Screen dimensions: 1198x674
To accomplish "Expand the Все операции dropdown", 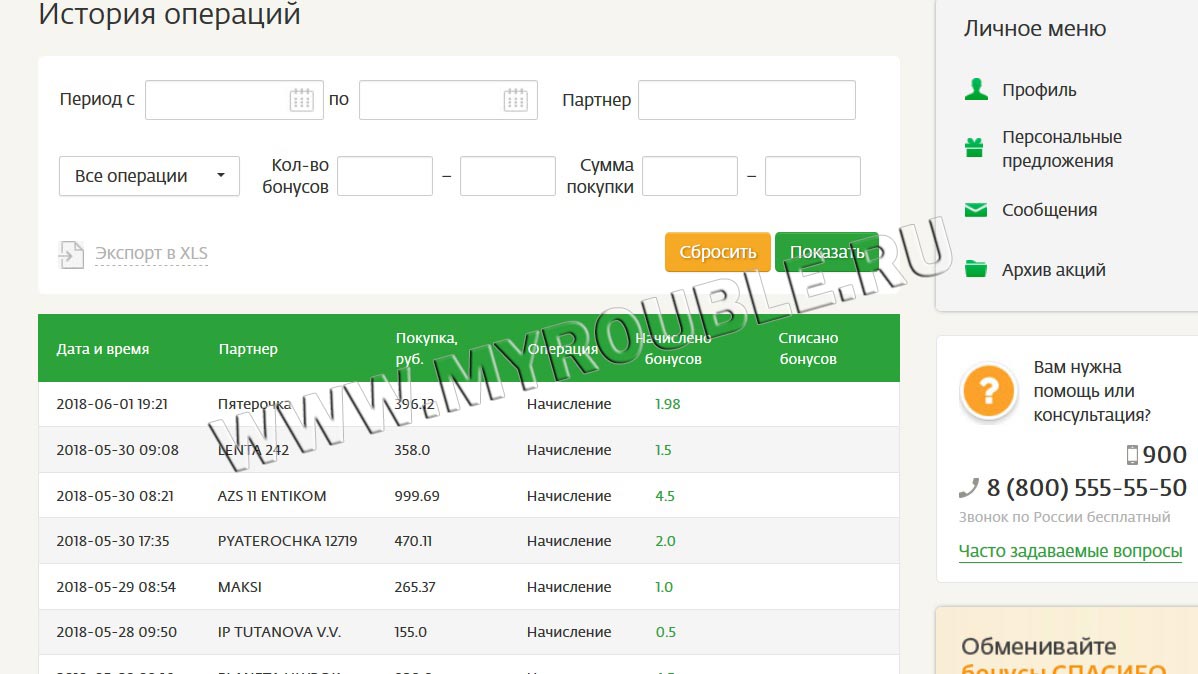I will tap(149, 176).
